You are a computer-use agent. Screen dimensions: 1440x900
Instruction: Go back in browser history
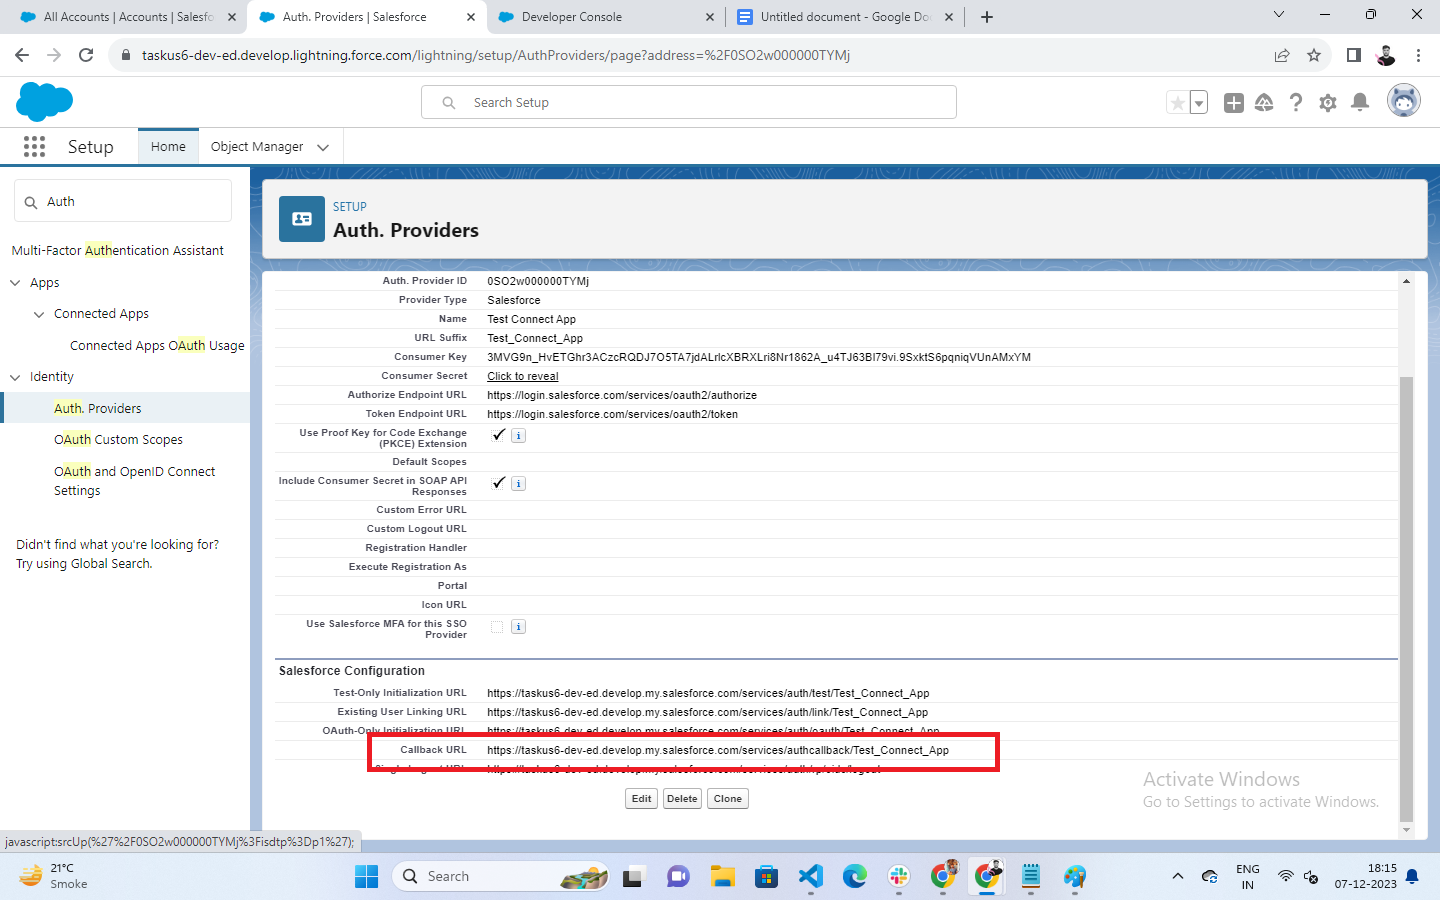(x=22, y=55)
